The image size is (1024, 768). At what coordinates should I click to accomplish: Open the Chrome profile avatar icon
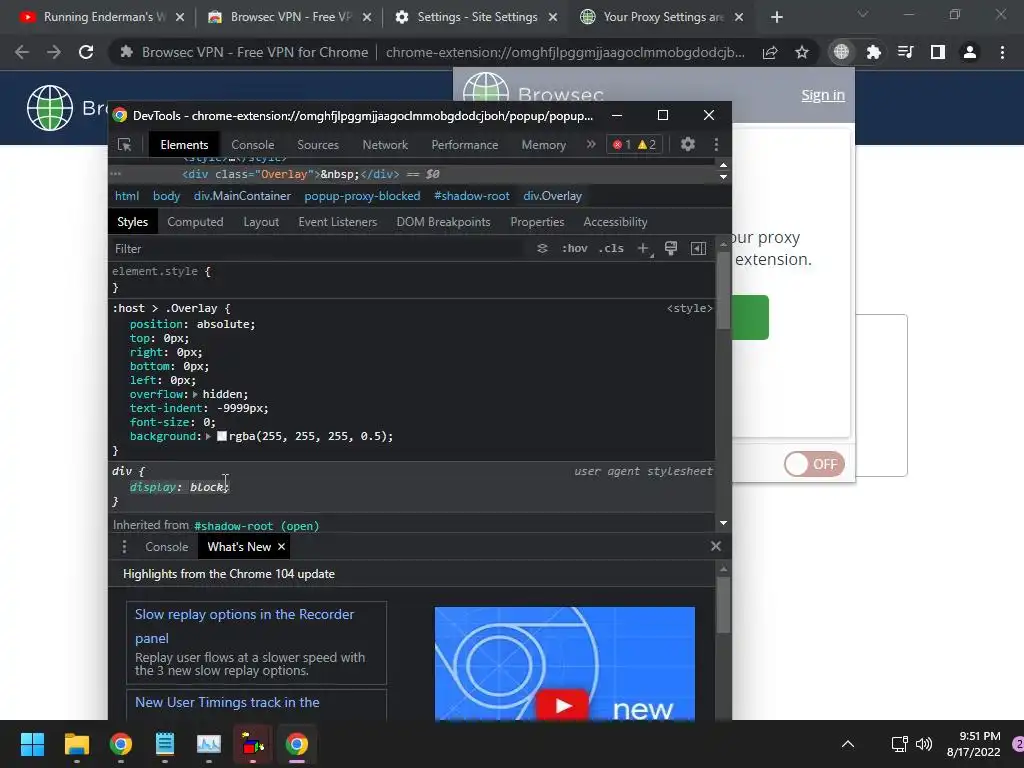point(970,52)
